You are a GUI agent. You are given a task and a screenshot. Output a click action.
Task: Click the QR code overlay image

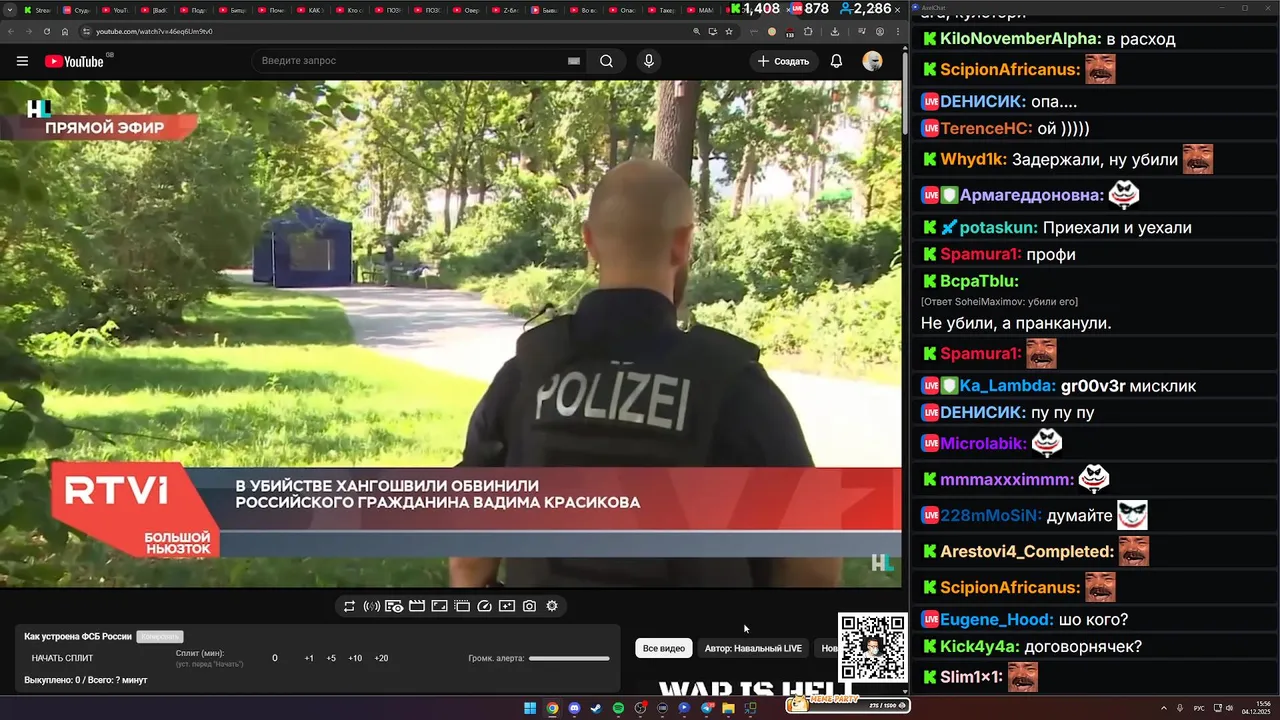coord(872,648)
